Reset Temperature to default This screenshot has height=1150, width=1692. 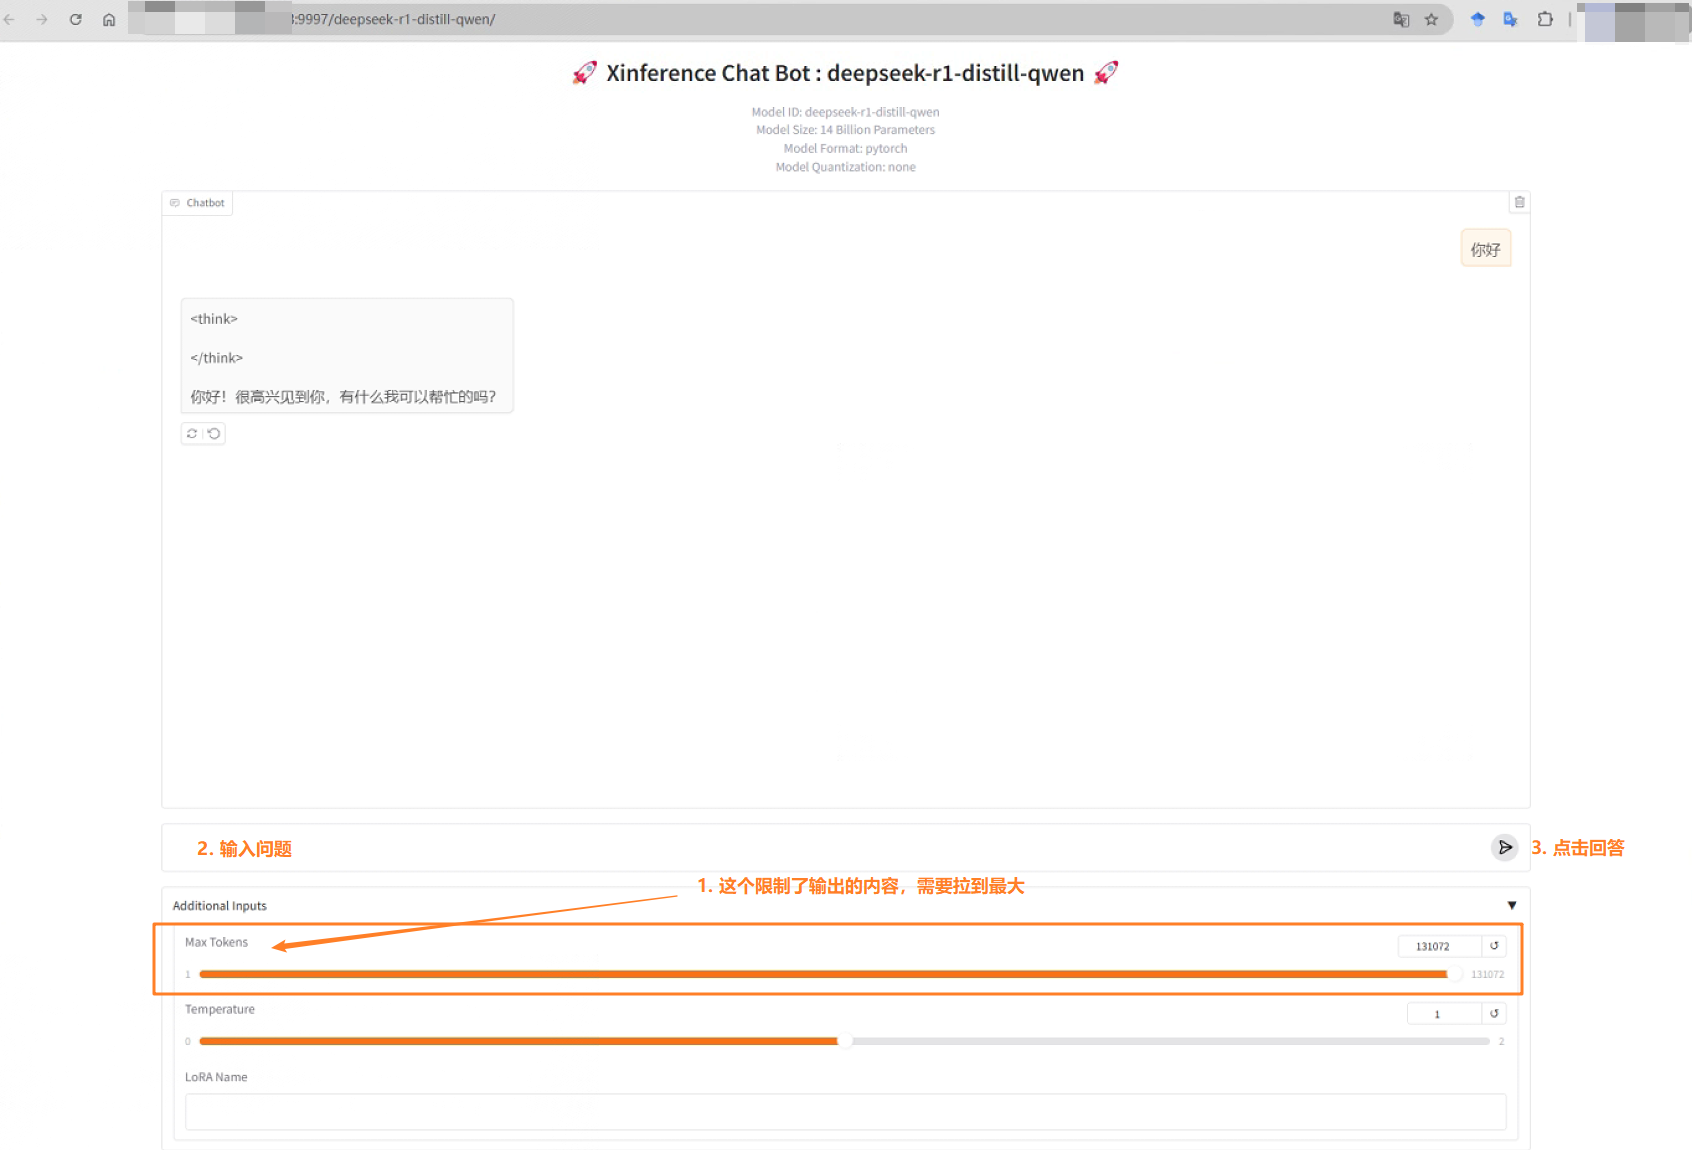click(1494, 1013)
